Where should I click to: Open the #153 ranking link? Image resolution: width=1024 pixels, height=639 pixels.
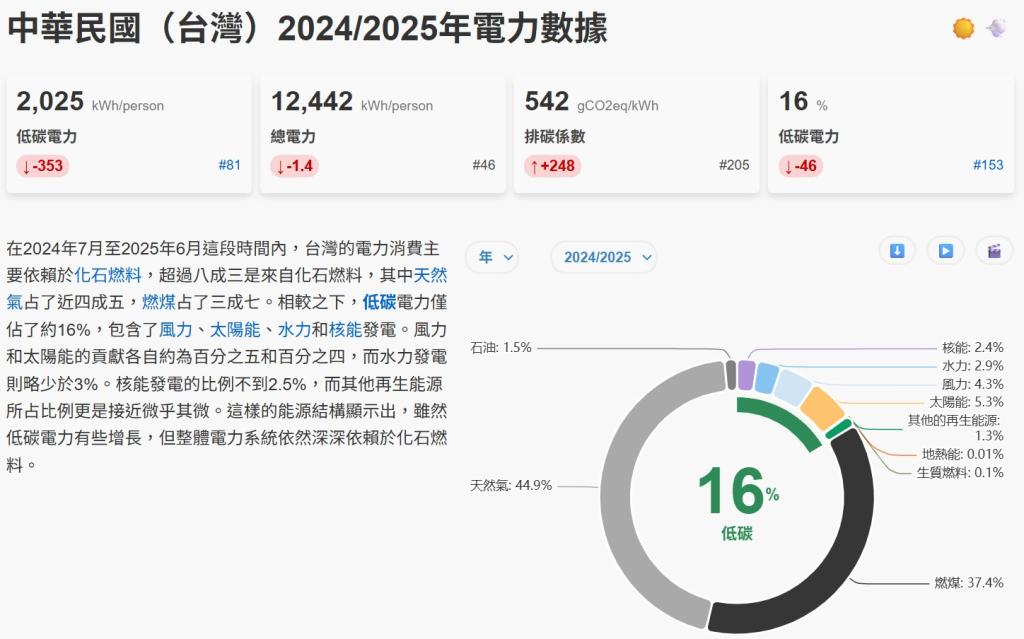click(988, 165)
